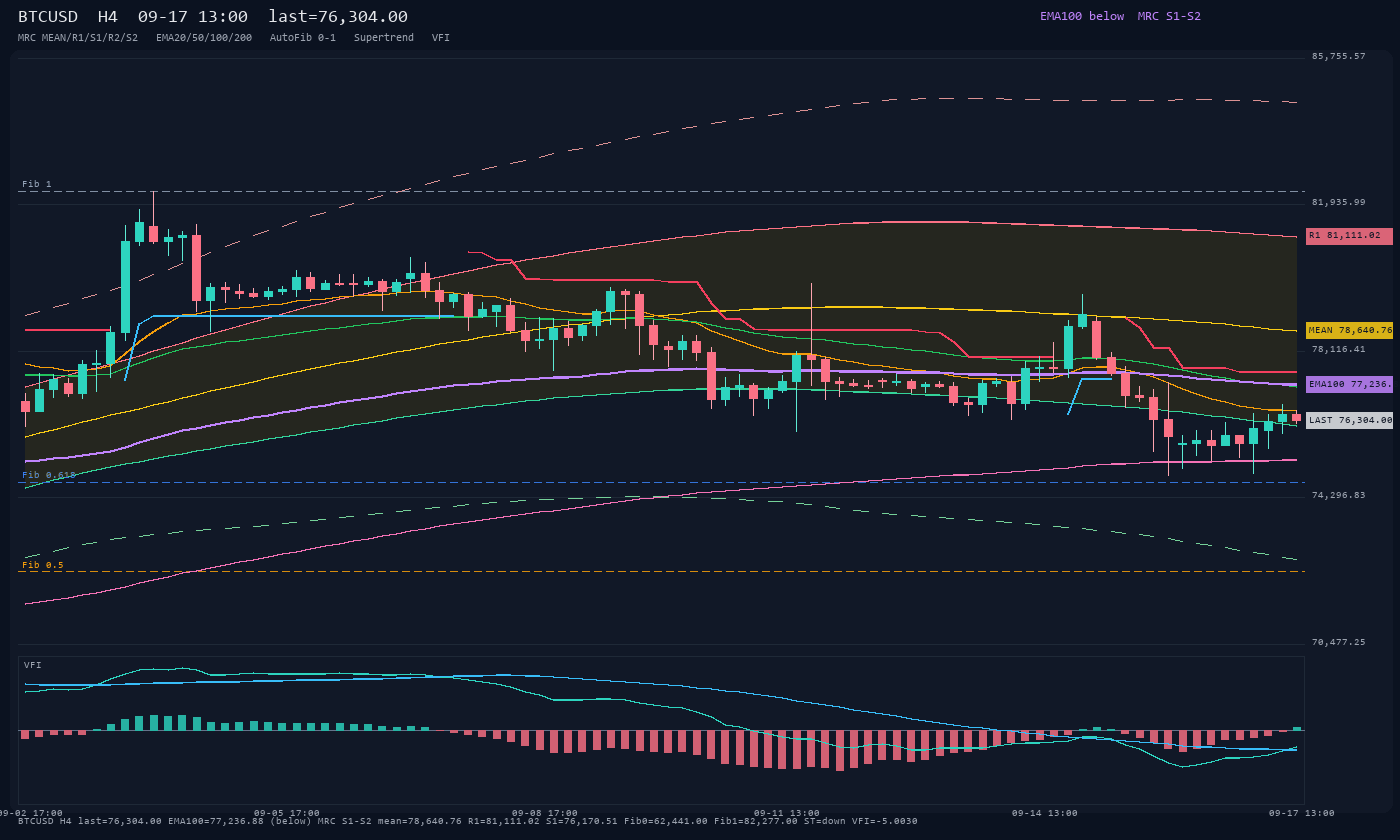Viewport: 1400px width, 840px height.
Task: Click the 'Fib 0.618' level label
Action: [x=49, y=475]
